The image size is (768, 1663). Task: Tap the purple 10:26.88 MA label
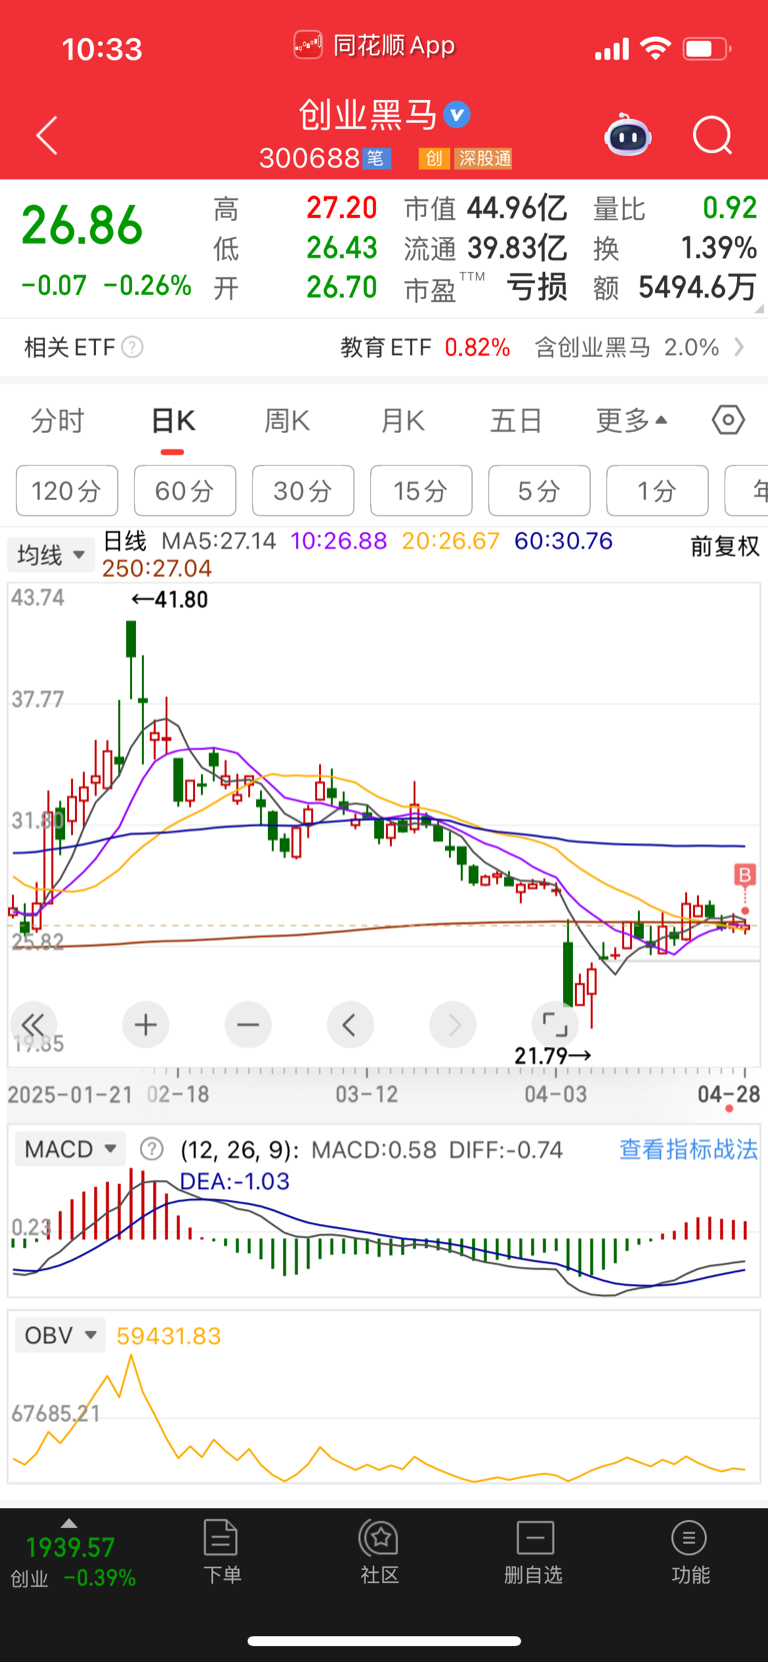tap(338, 541)
